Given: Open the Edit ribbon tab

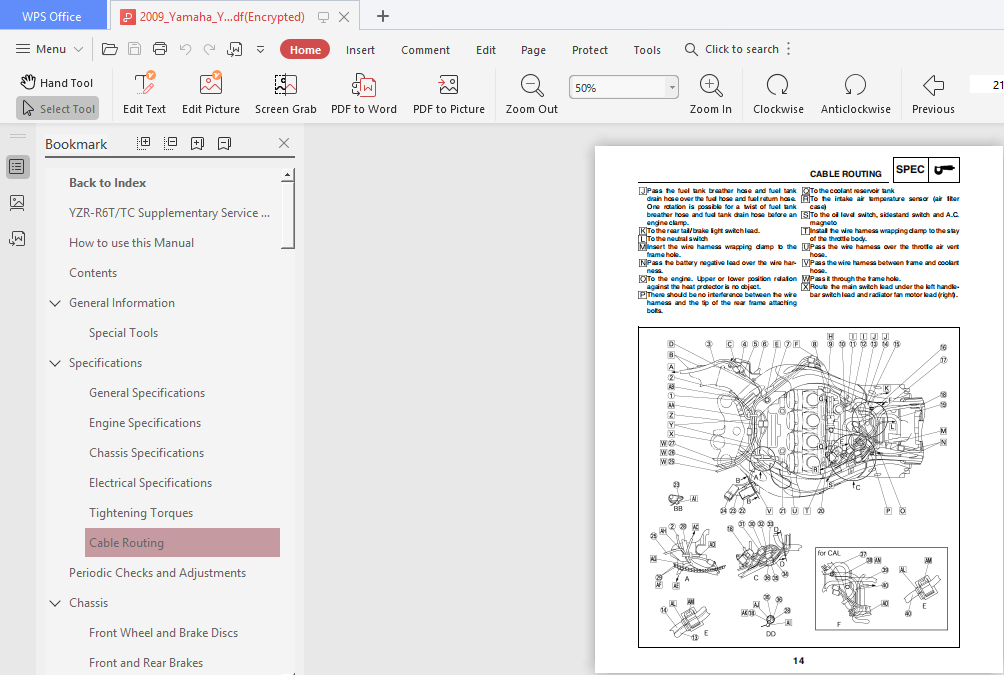Looking at the screenshot, I should pyautogui.click(x=485, y=50).
